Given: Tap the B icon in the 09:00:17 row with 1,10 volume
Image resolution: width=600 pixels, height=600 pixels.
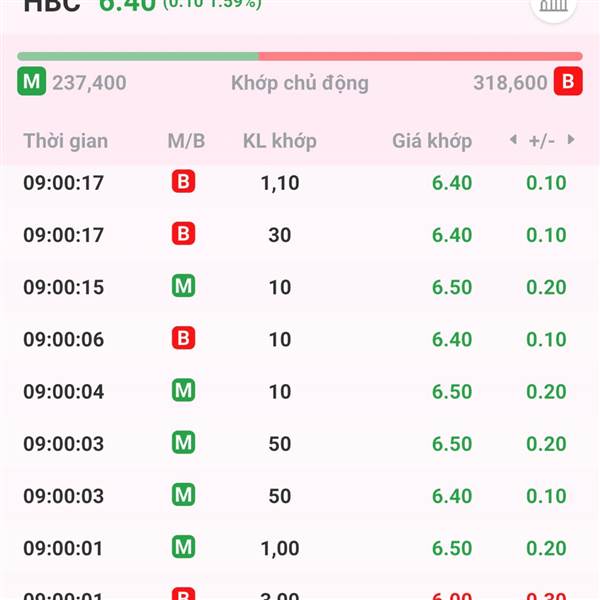Looking at the screenshot, I should [183, 181].
